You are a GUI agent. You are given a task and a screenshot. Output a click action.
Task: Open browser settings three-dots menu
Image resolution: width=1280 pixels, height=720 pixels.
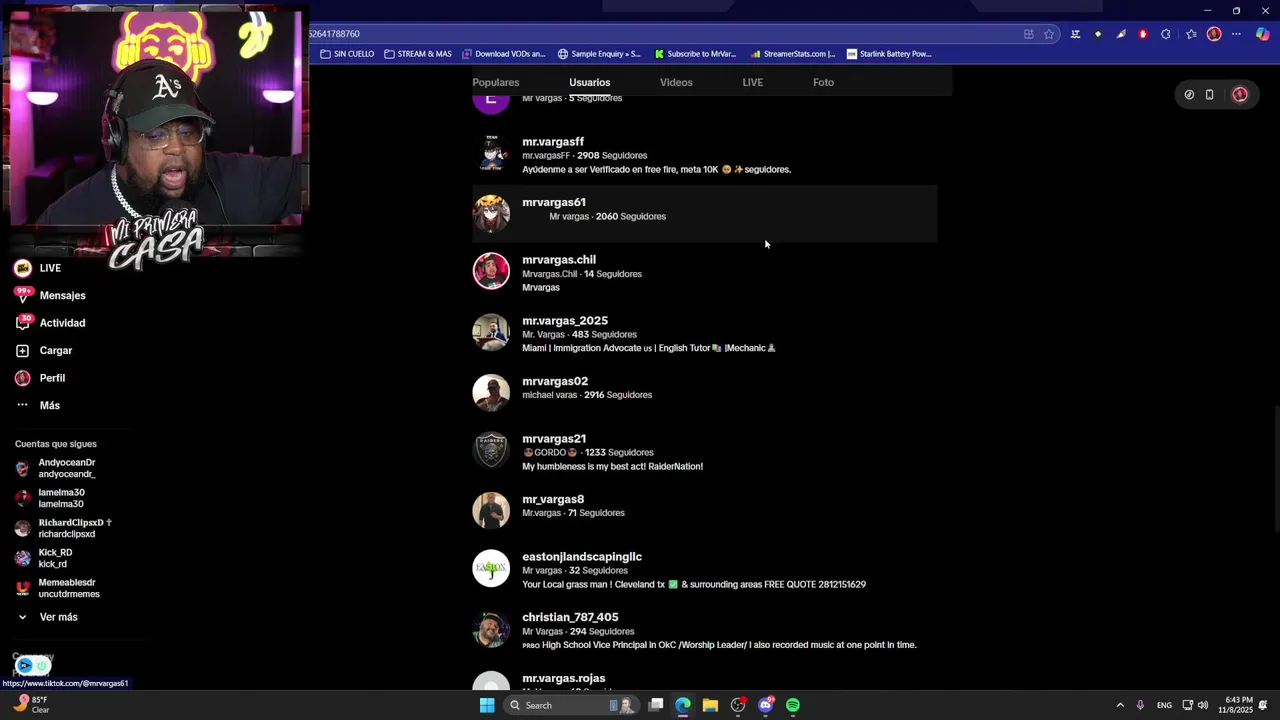point(1237,34)
